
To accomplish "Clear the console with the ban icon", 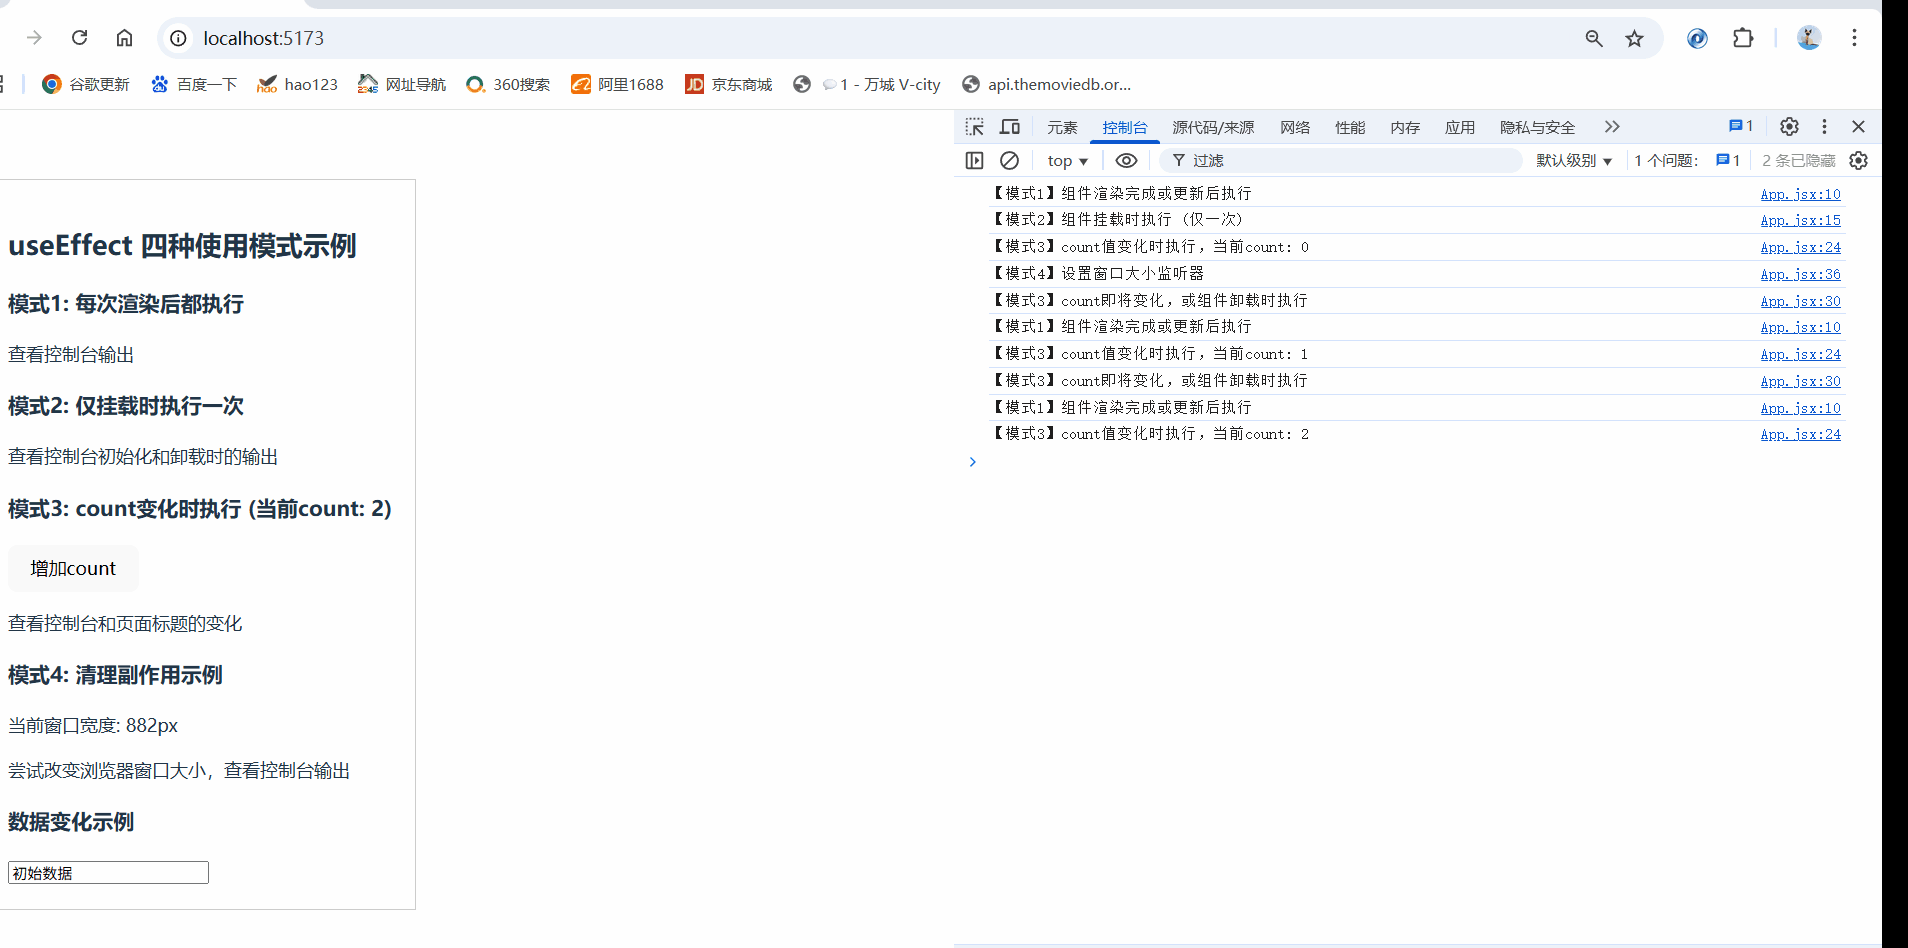I will click(1009, 160).
